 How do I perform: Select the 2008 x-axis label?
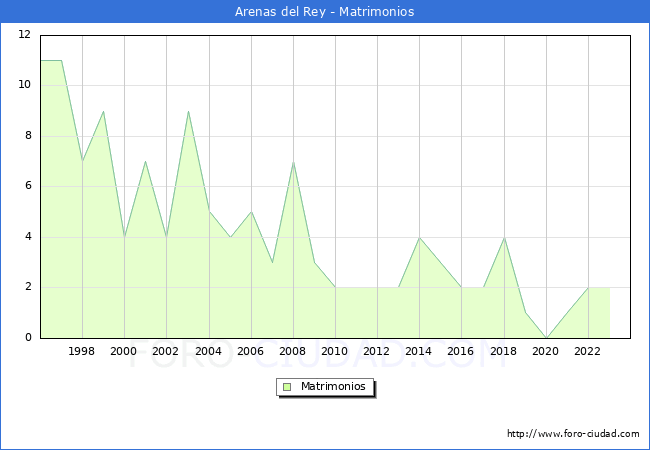pos(292,352)
